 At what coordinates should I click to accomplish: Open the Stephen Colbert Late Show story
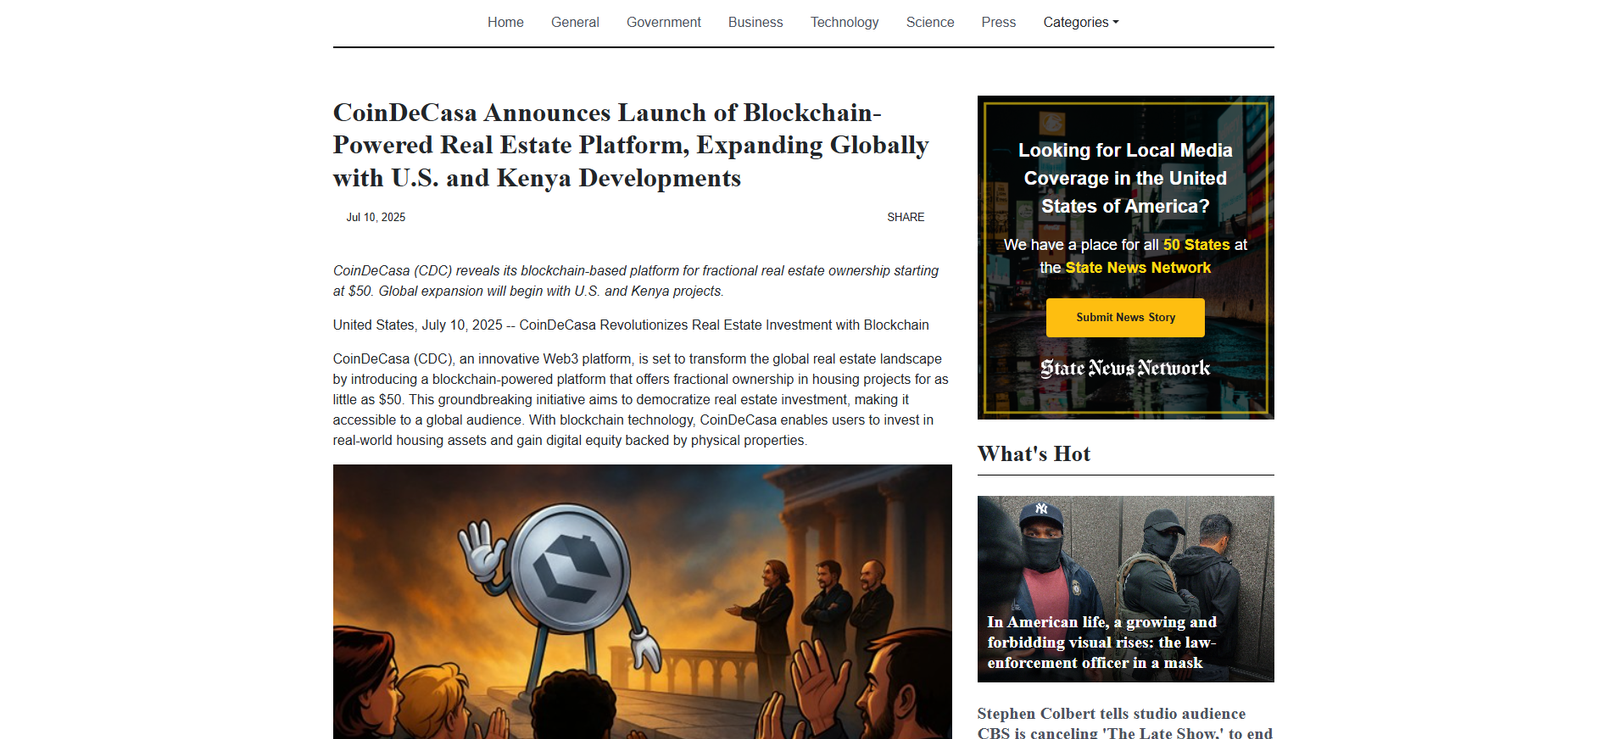1124,723
